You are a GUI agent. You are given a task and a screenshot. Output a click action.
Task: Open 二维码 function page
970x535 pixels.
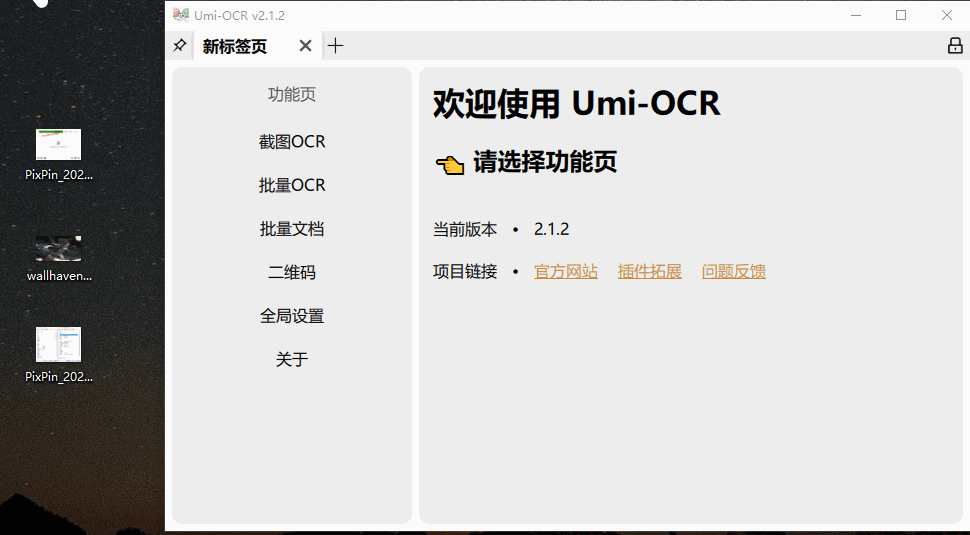click(x=292, y=272)
